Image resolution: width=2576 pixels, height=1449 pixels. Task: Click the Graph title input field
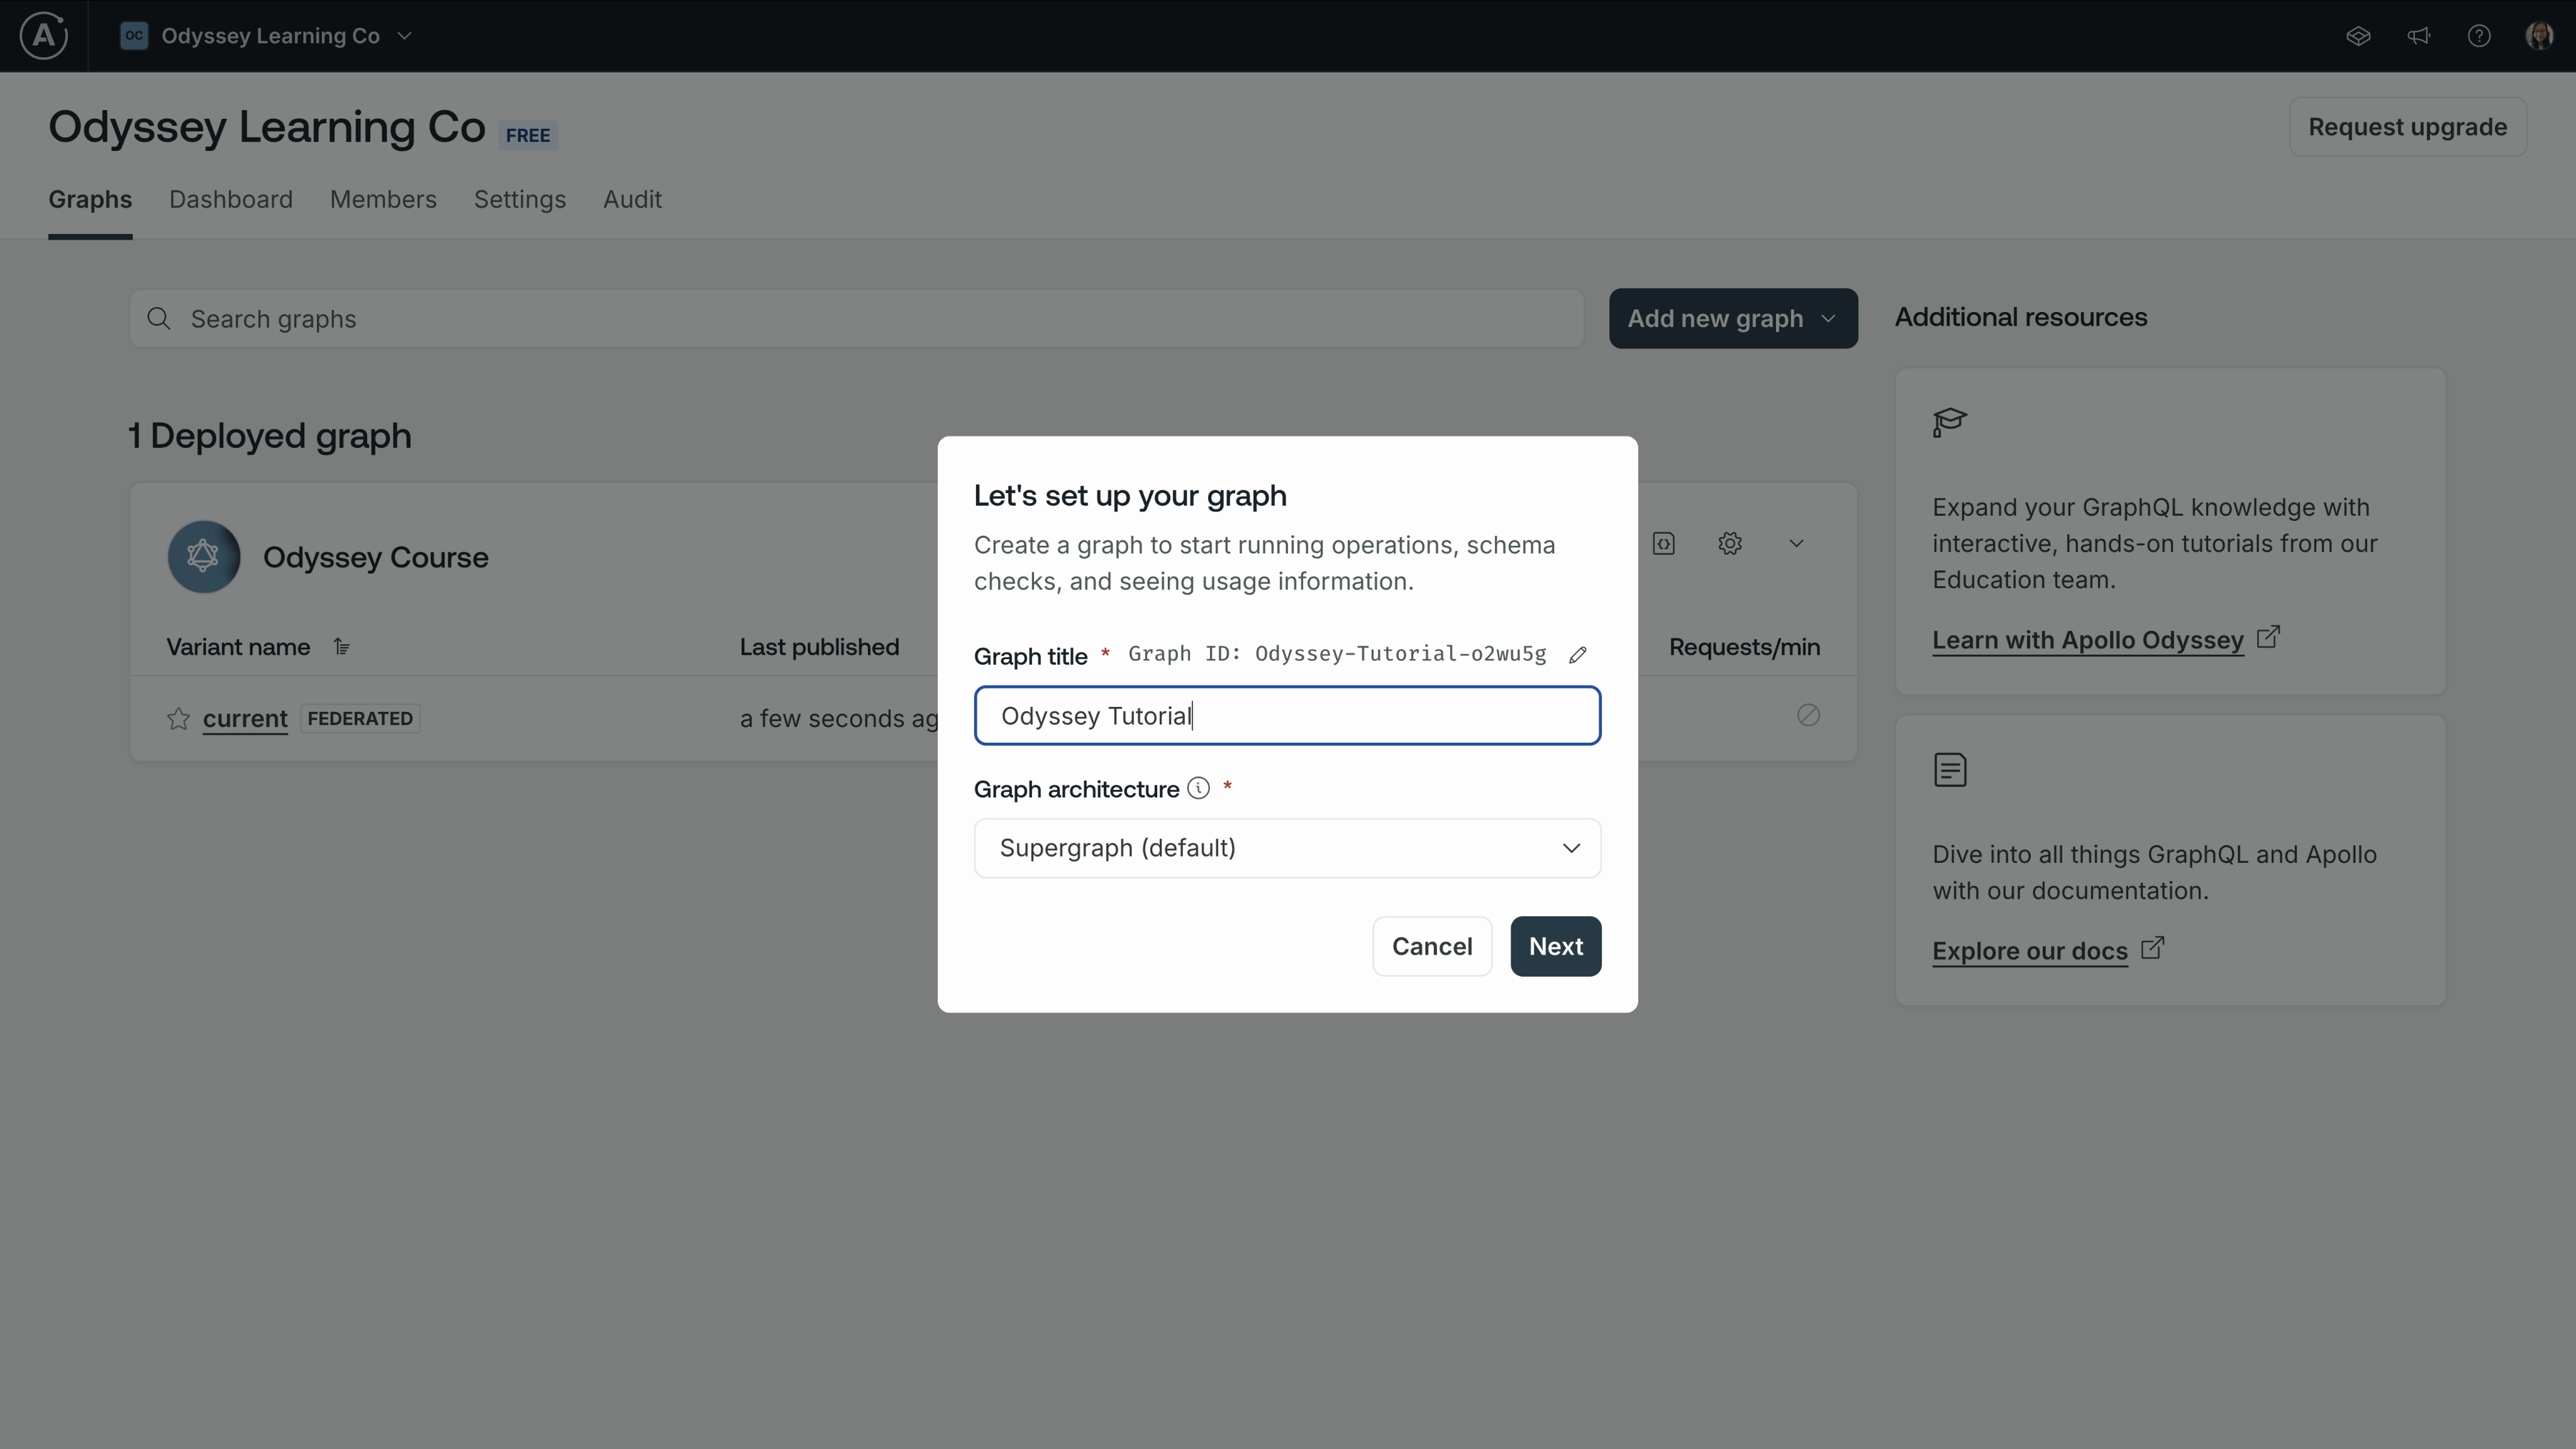[x=1287, y=716]
